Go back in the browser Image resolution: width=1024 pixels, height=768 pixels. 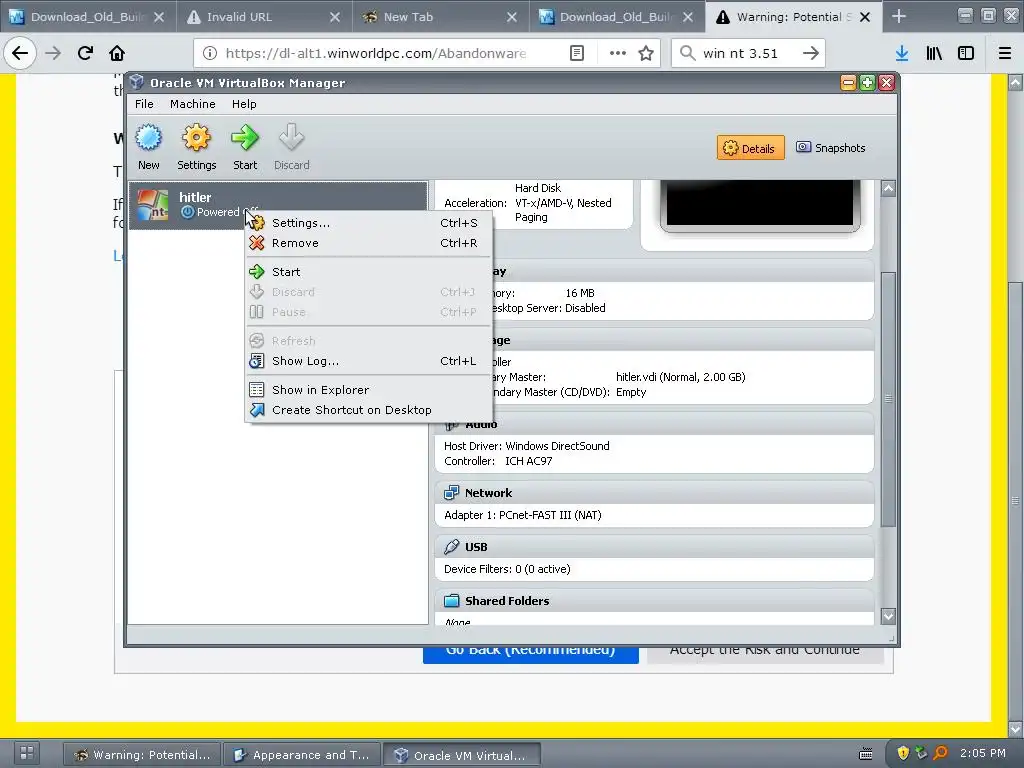coord(20,53)
